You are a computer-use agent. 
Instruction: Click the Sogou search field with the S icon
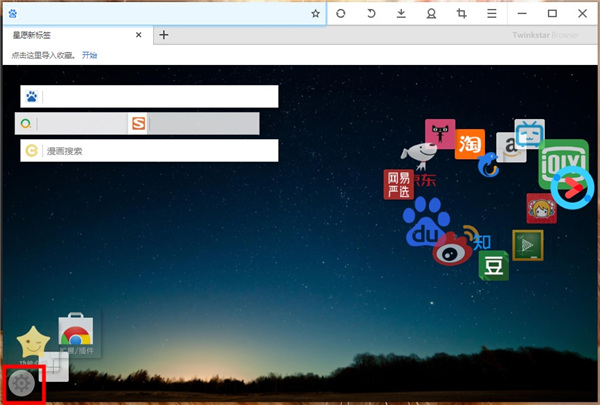click(194, 124)
